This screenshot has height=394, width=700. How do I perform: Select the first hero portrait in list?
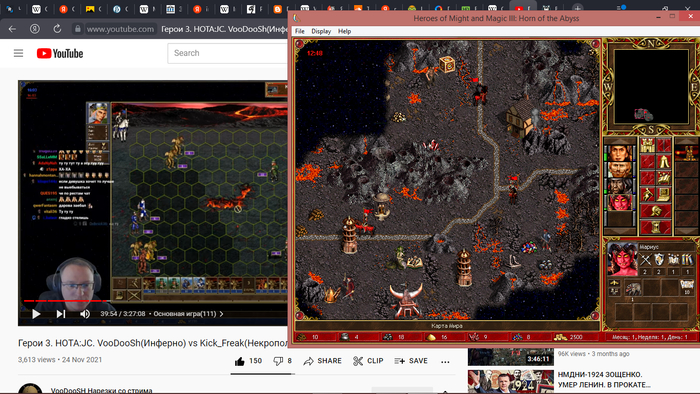[620, 153]
